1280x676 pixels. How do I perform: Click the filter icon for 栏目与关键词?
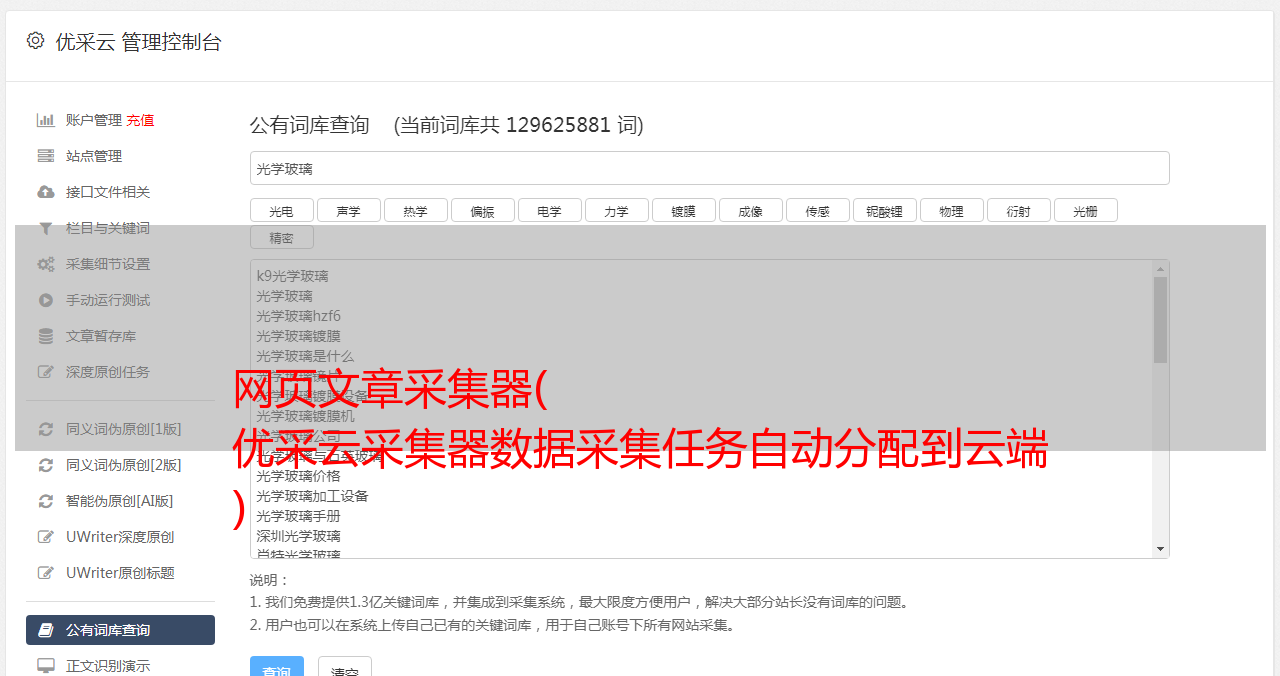point(46,228)
